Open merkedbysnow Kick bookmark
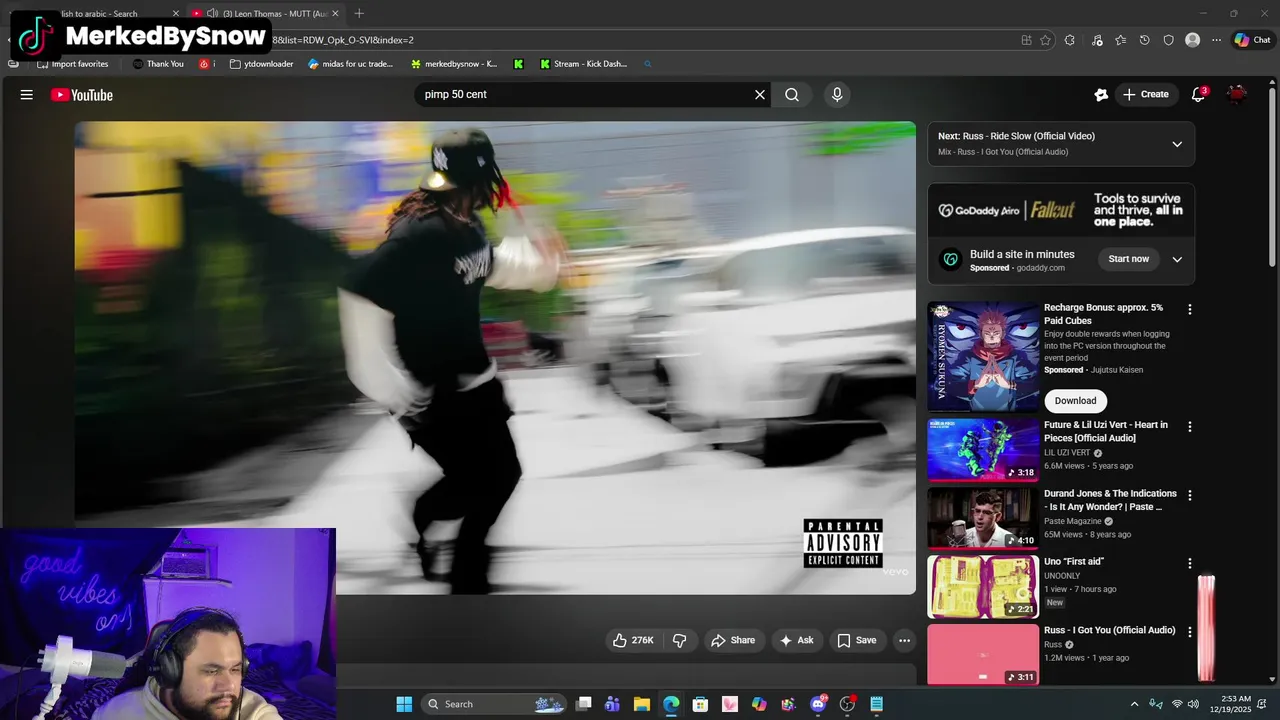The image size is (1280, 720). click(453, 64)
